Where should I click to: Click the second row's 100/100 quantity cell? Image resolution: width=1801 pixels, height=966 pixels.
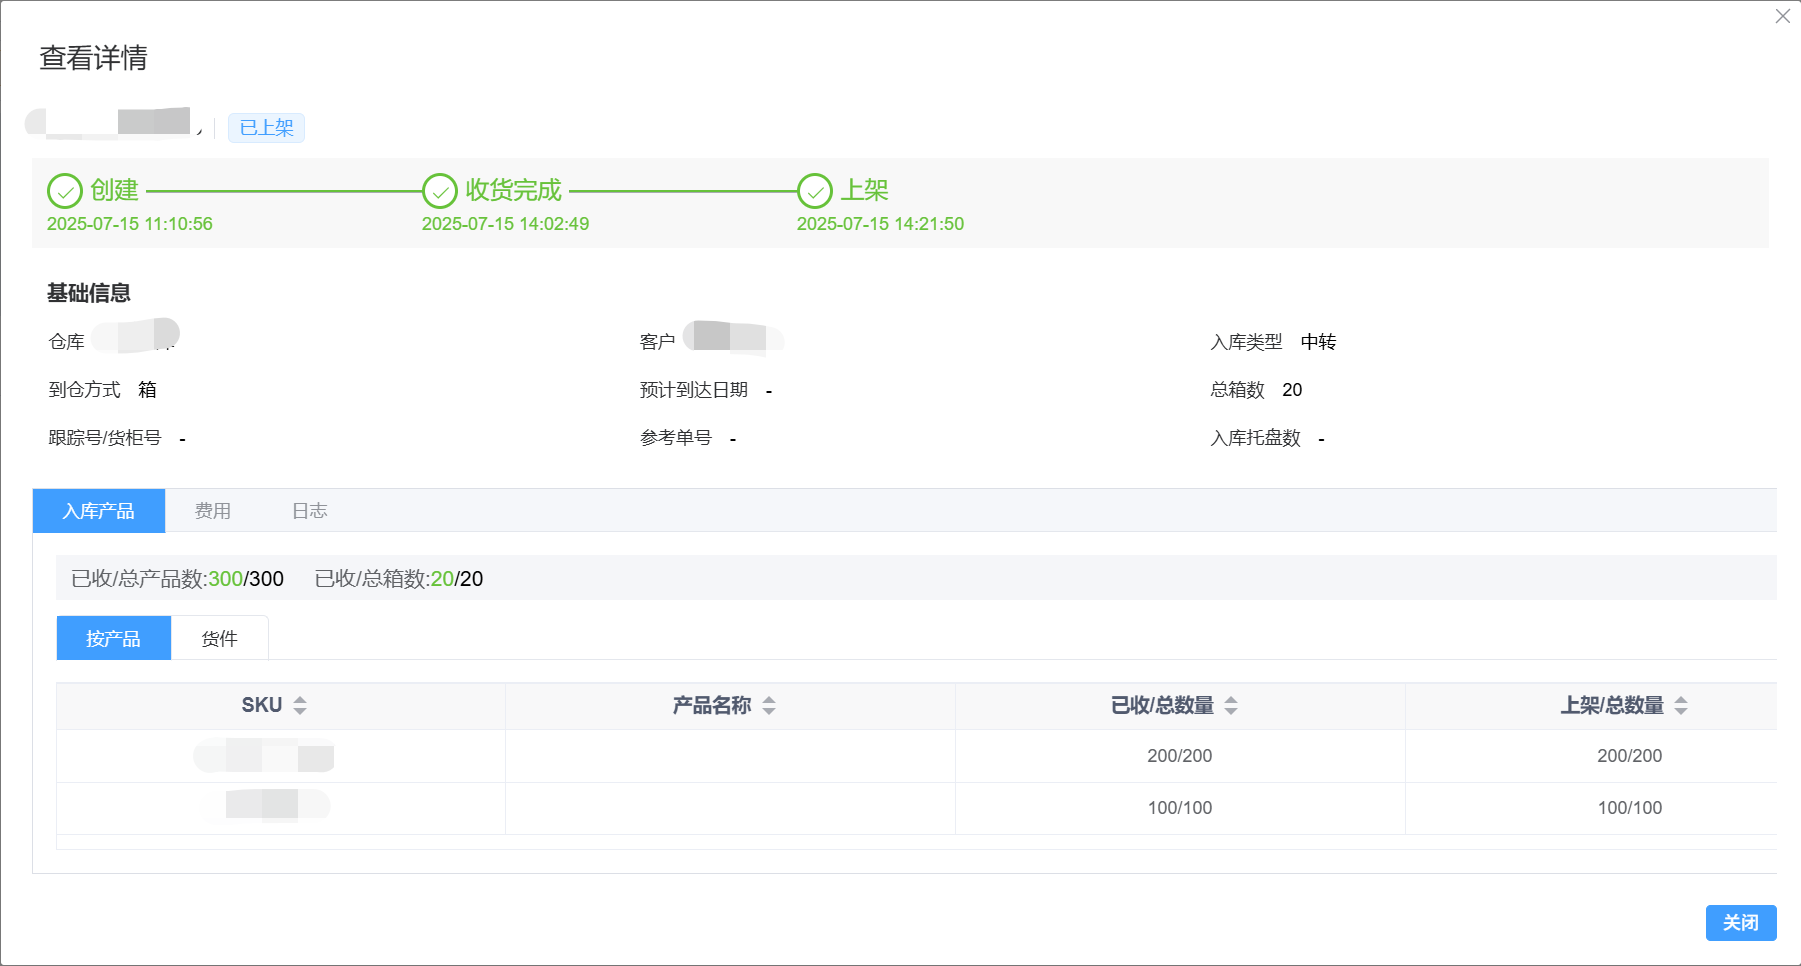coord(1180,807)
